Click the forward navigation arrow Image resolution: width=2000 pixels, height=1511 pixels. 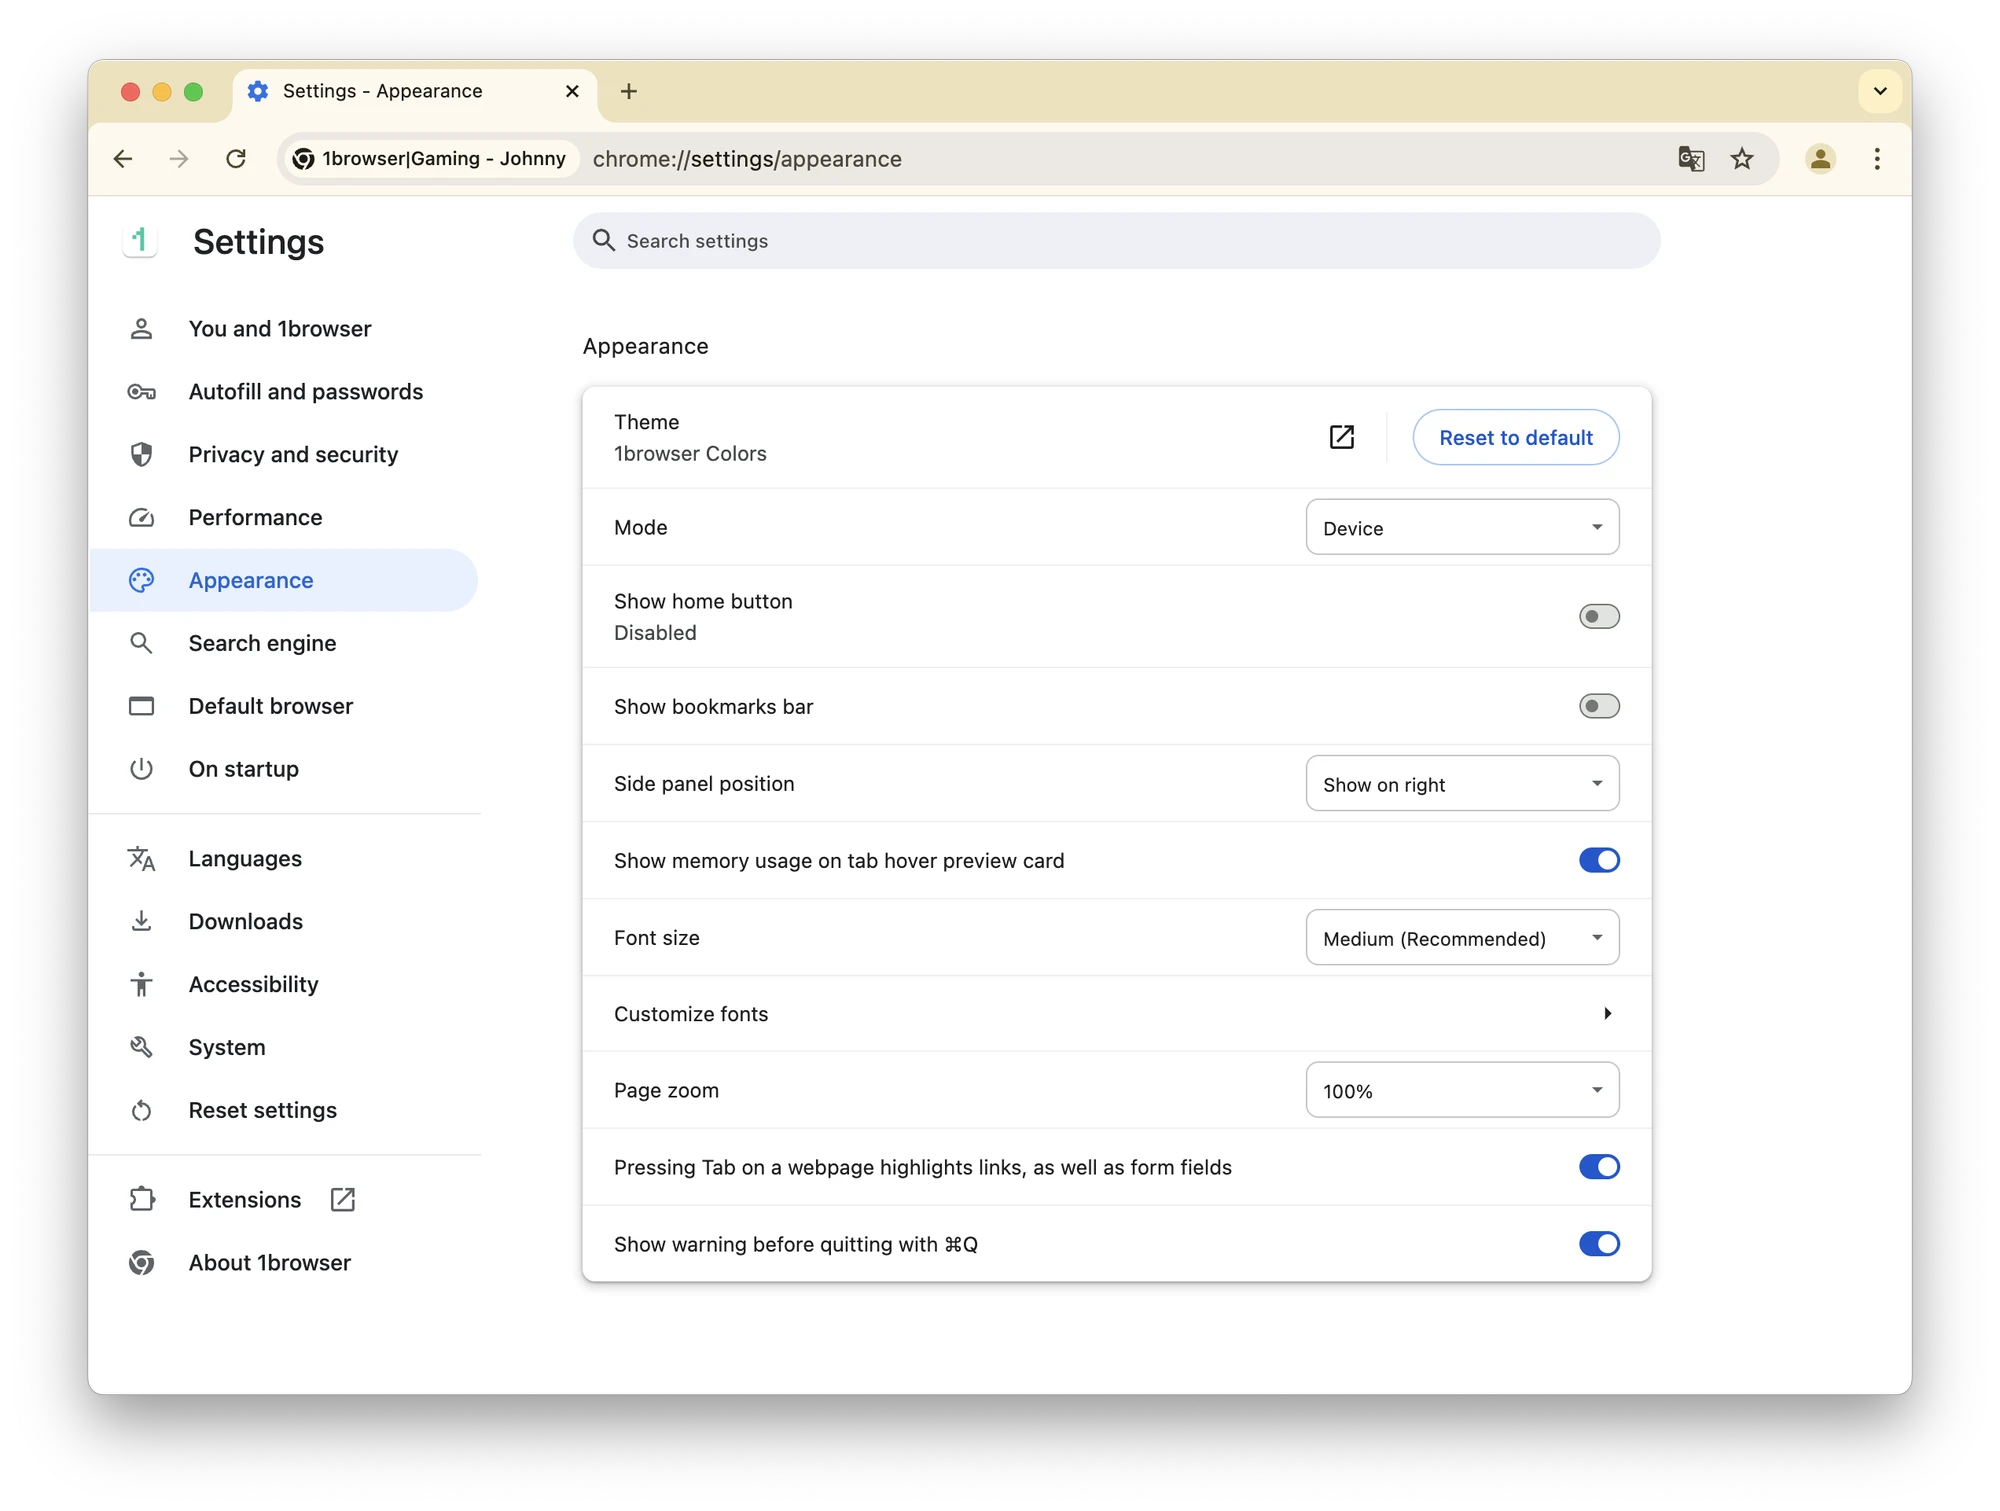179,159
